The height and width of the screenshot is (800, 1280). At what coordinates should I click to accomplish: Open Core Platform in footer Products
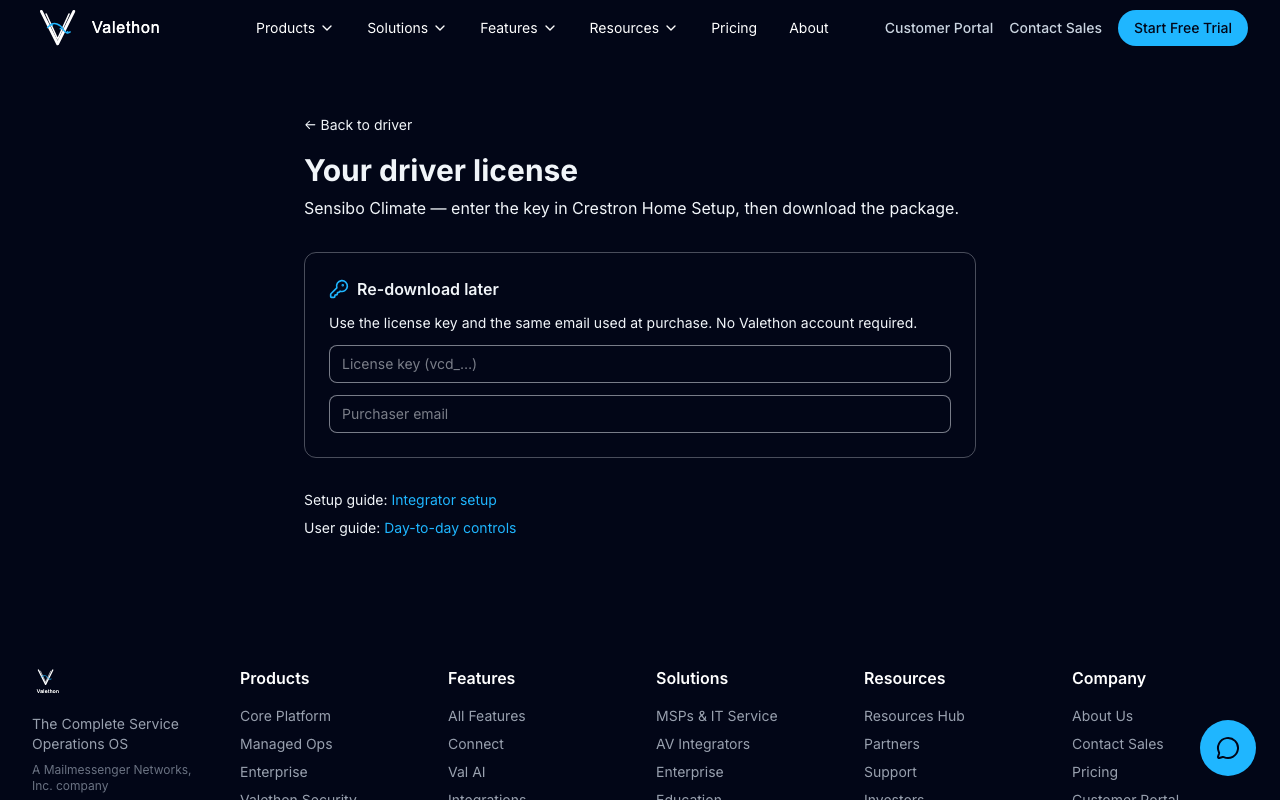285,716
